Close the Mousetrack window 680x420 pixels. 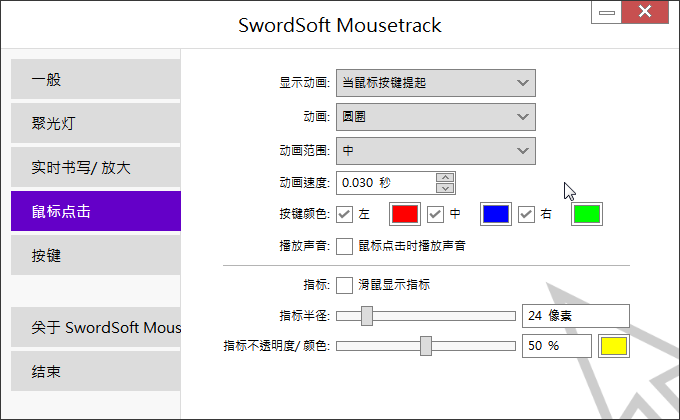pos(645,12)
